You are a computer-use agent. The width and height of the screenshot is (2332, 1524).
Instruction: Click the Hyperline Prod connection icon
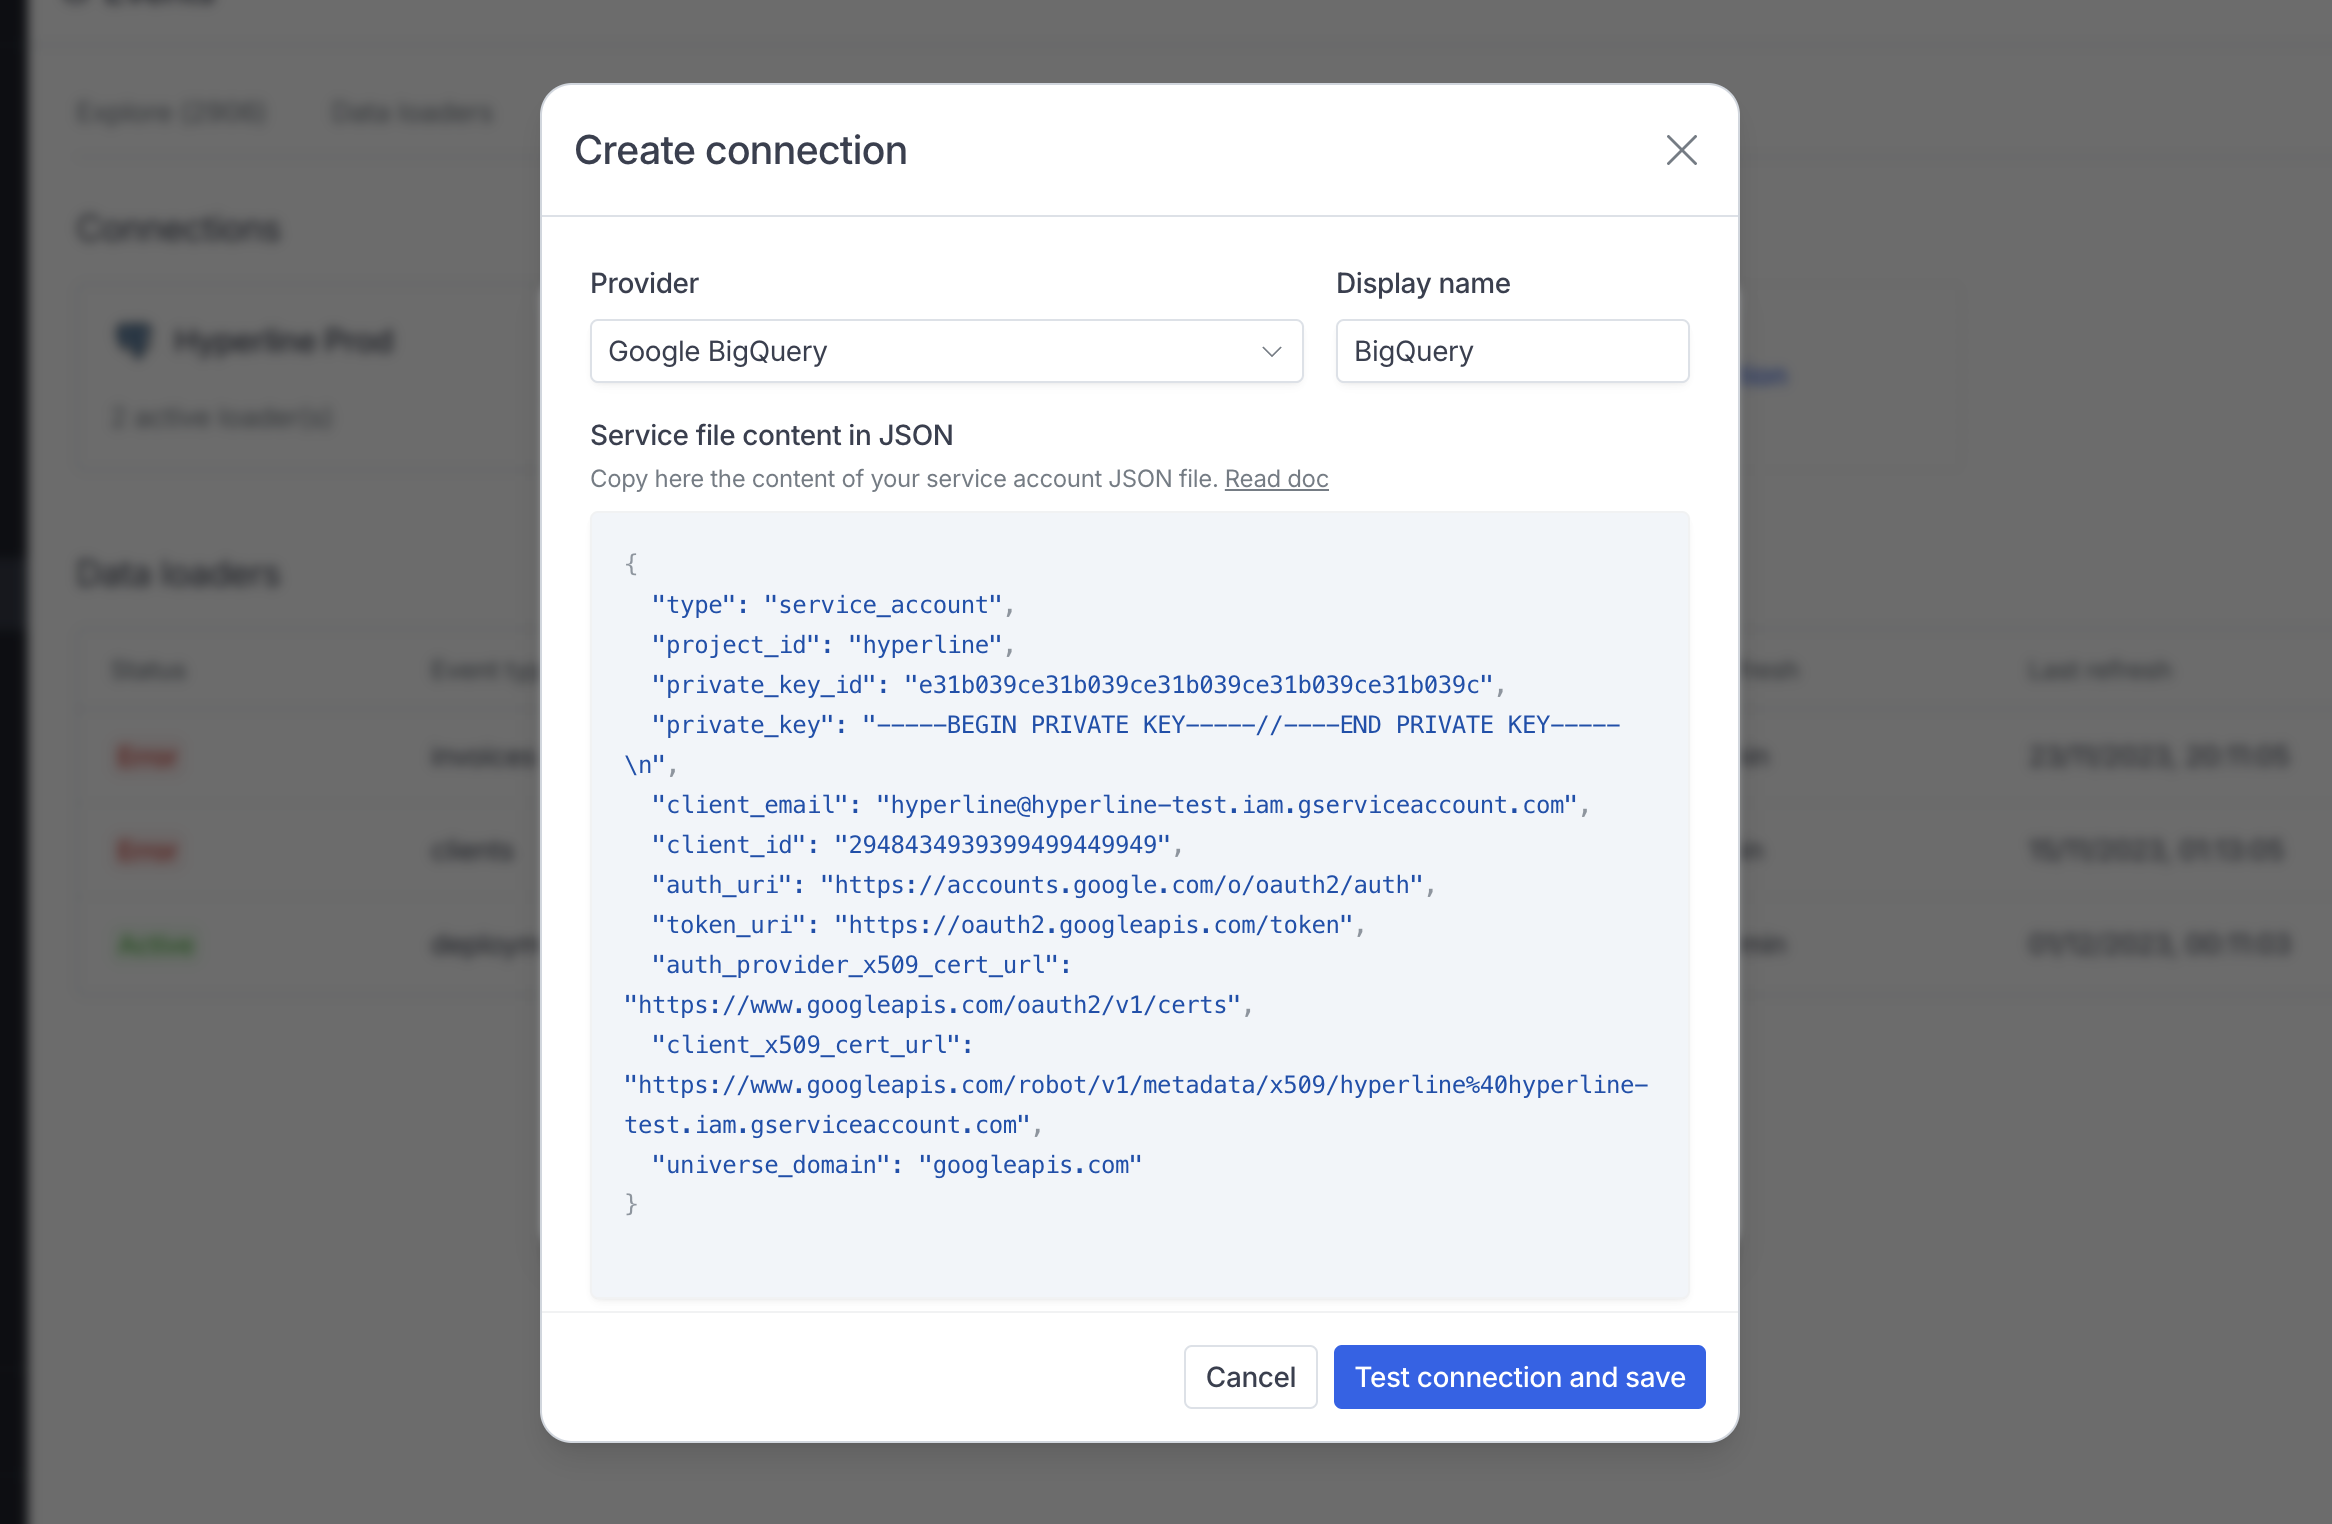pyautogui.click(x=134, y=340)
